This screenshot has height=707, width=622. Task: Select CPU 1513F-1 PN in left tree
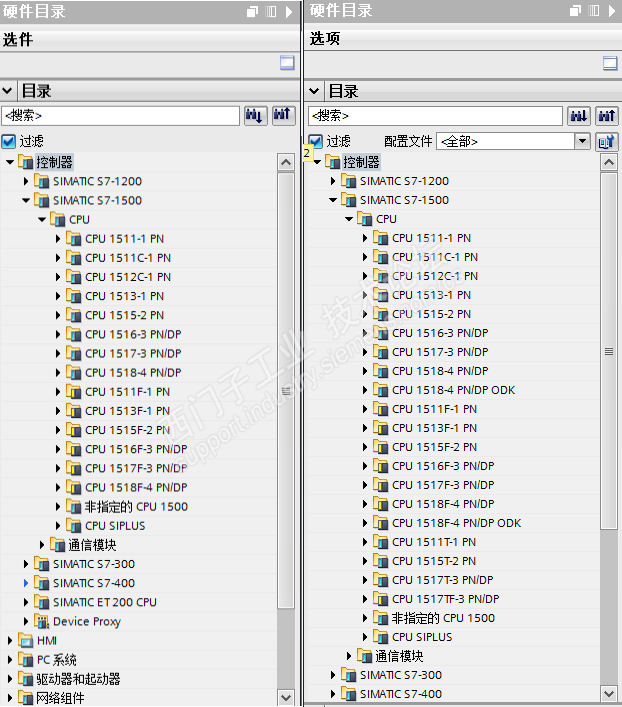[x=128, y=411]
